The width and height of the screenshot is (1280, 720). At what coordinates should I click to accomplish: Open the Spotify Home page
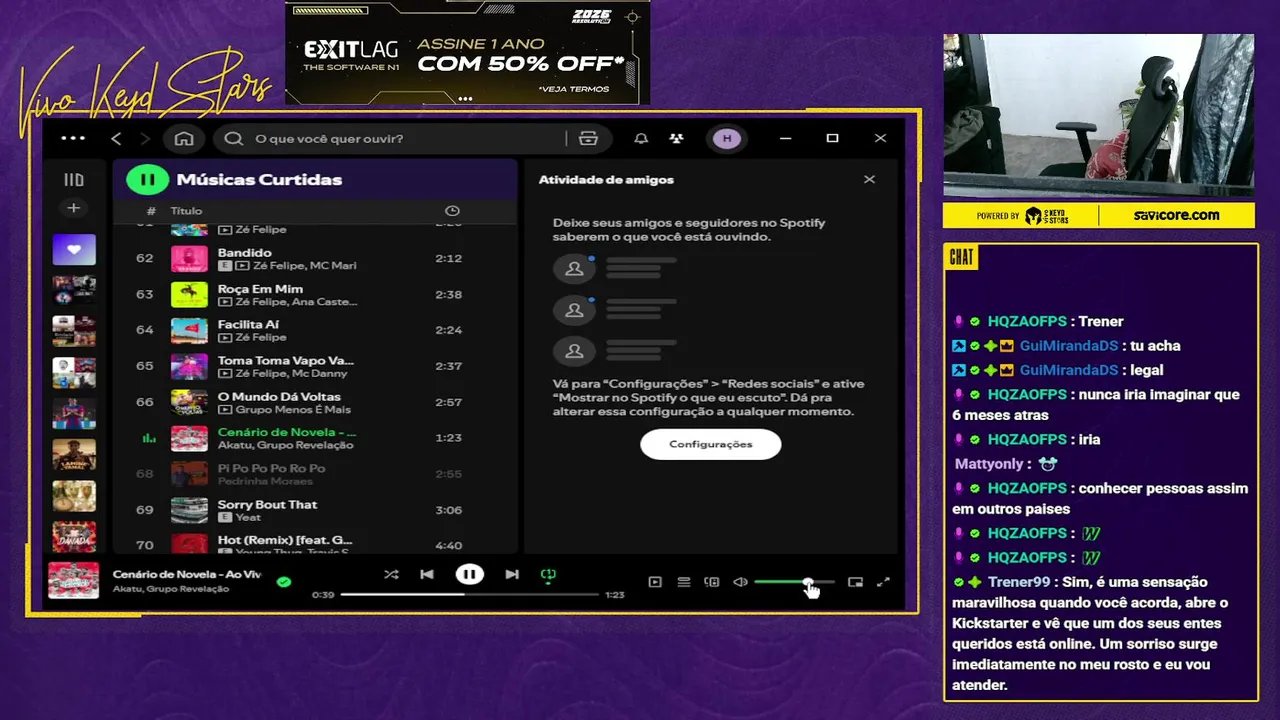[184, 138]
